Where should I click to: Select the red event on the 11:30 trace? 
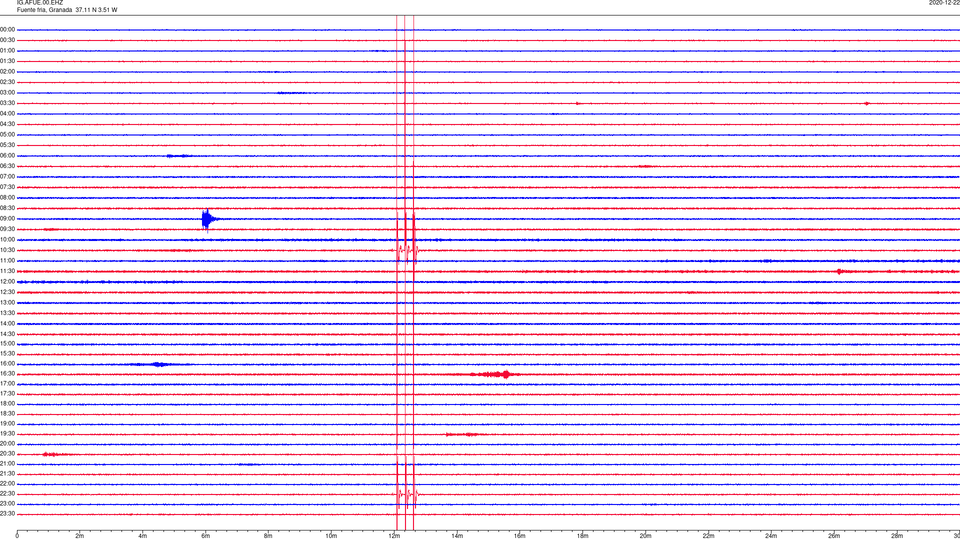(x=840, y=271)
